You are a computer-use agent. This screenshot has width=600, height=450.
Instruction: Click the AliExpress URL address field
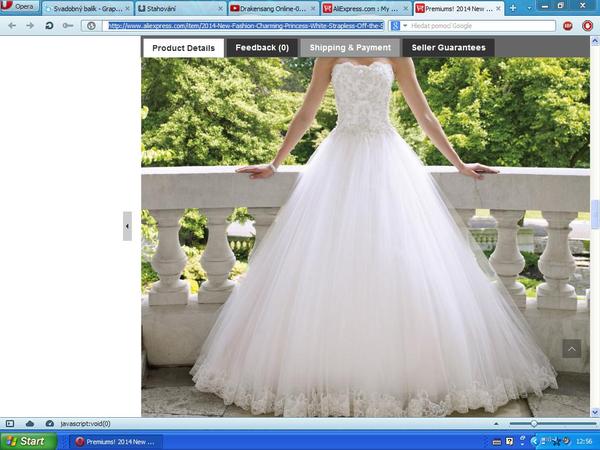[x=245, y=25]
